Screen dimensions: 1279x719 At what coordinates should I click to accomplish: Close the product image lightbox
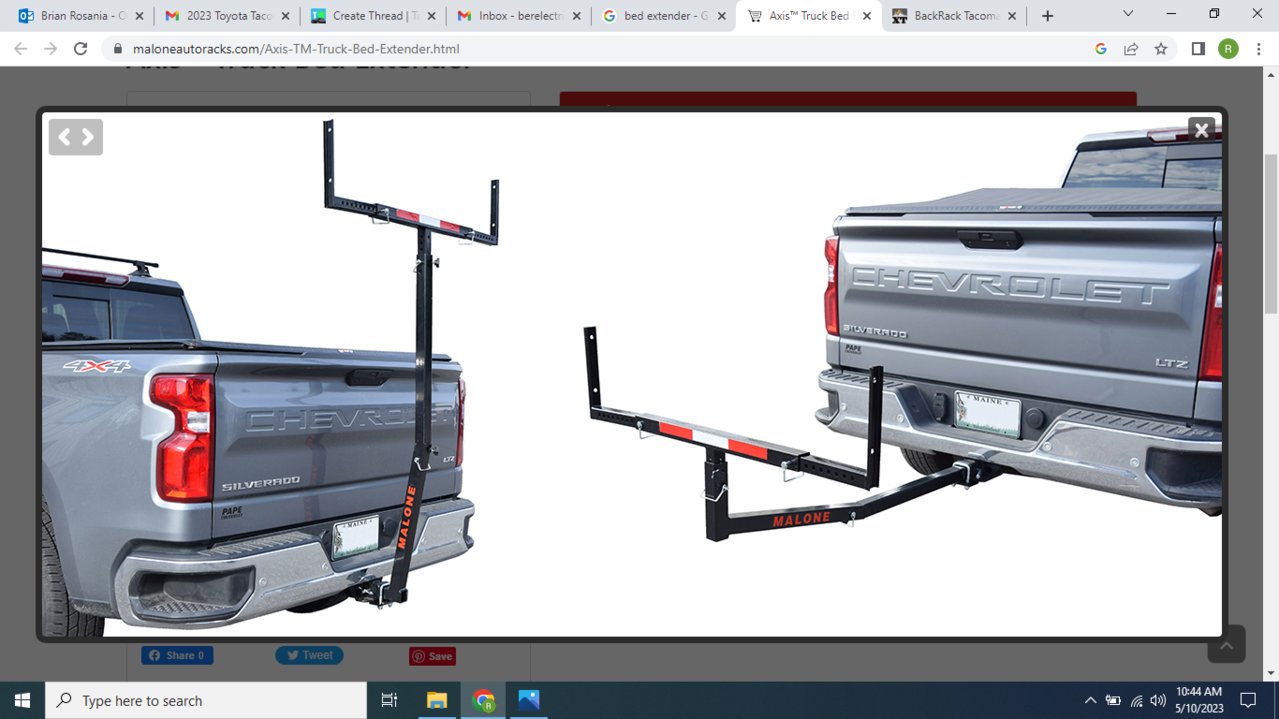click(x=1201, y=130)
